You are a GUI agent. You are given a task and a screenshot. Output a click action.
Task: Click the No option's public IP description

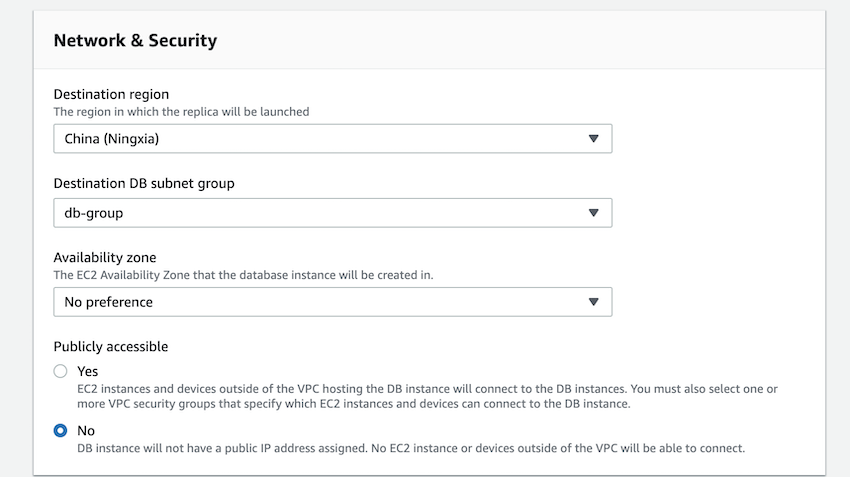point(410,448)
